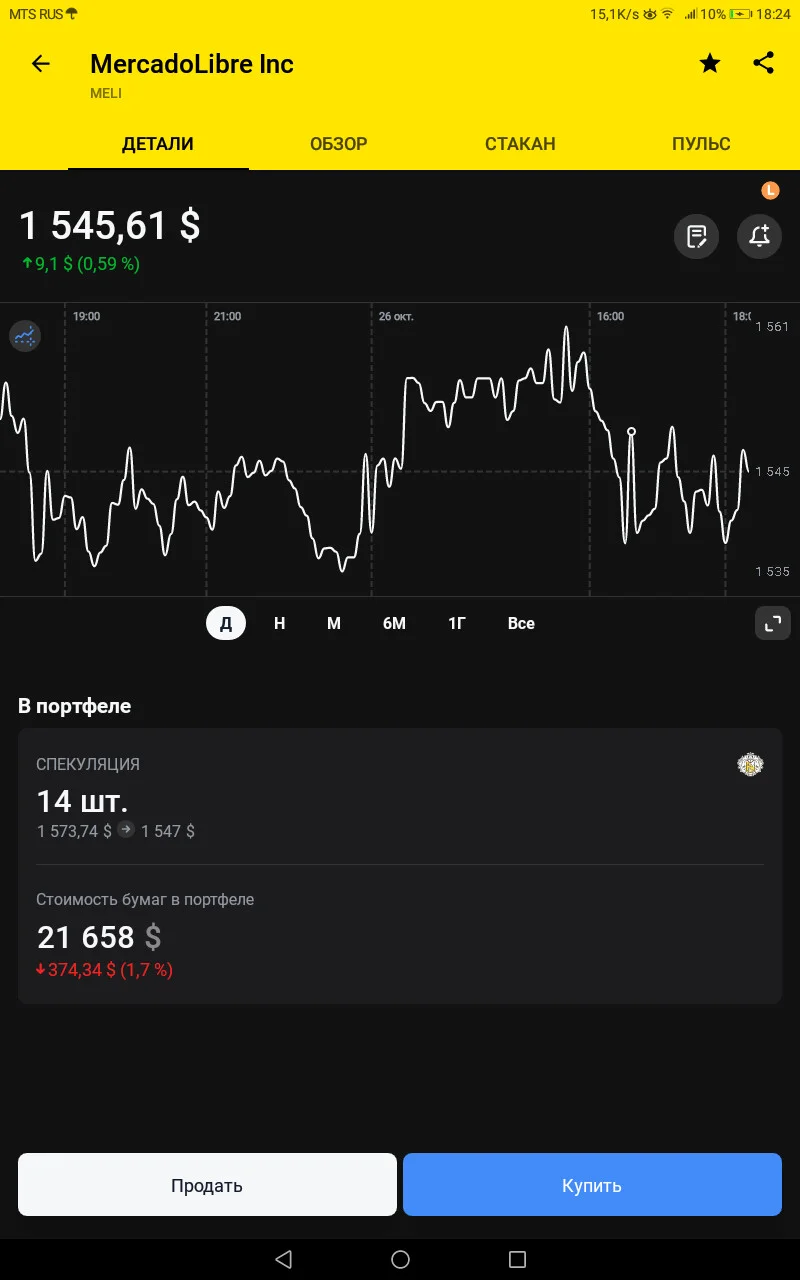Tap the loss 374,34 $ (1,7 %)
This screenshot has width=800, height=1280.
click(x=104, y=969)
